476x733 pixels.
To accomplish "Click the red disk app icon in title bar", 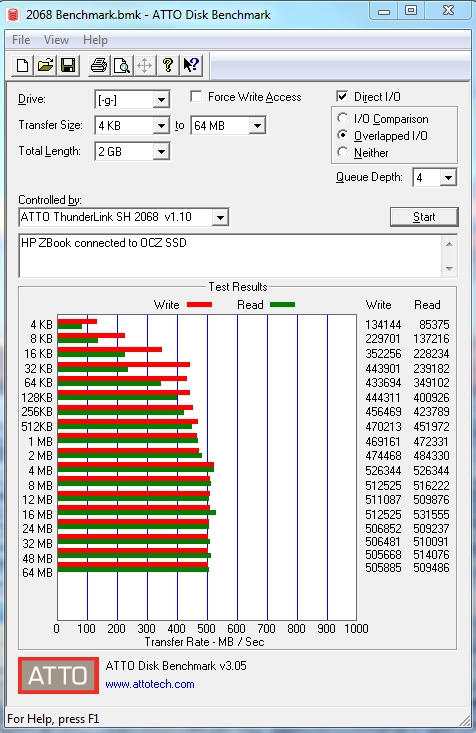I will (x=13, y=14).
